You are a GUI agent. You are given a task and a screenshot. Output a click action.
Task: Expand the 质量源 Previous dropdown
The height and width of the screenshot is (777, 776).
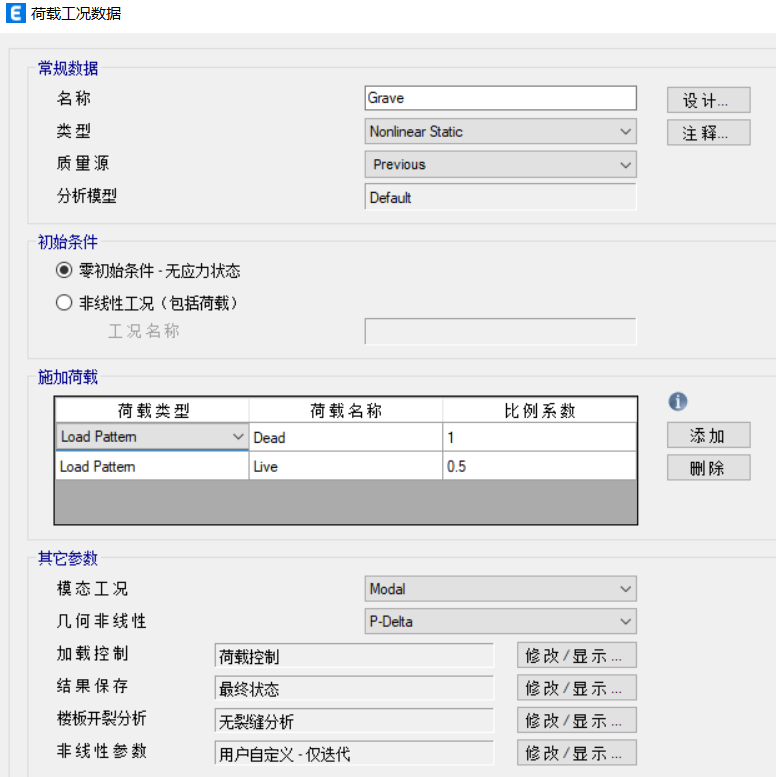501,164
